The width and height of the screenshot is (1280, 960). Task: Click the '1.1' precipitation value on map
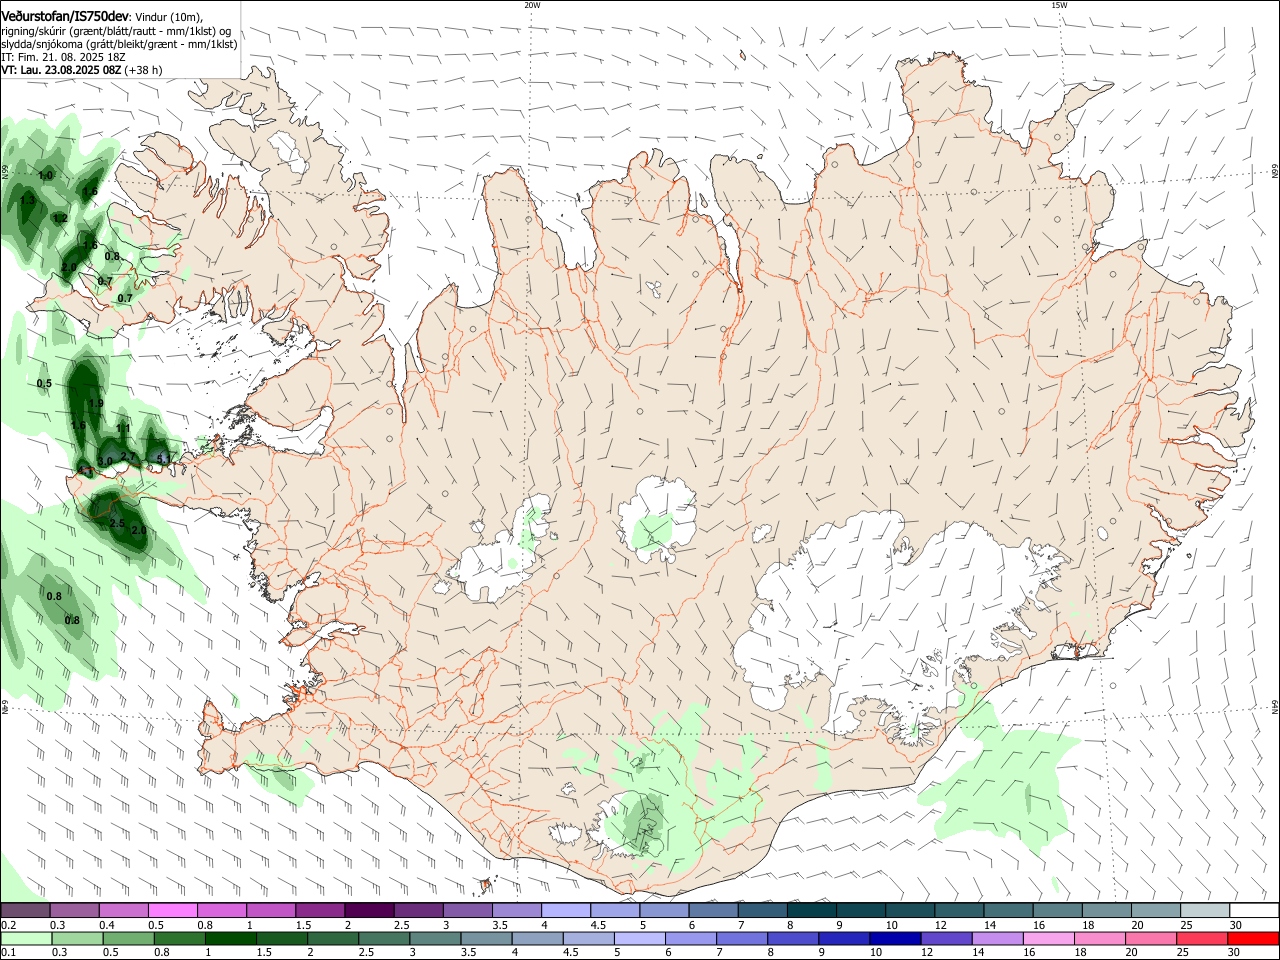coord(123,428)
